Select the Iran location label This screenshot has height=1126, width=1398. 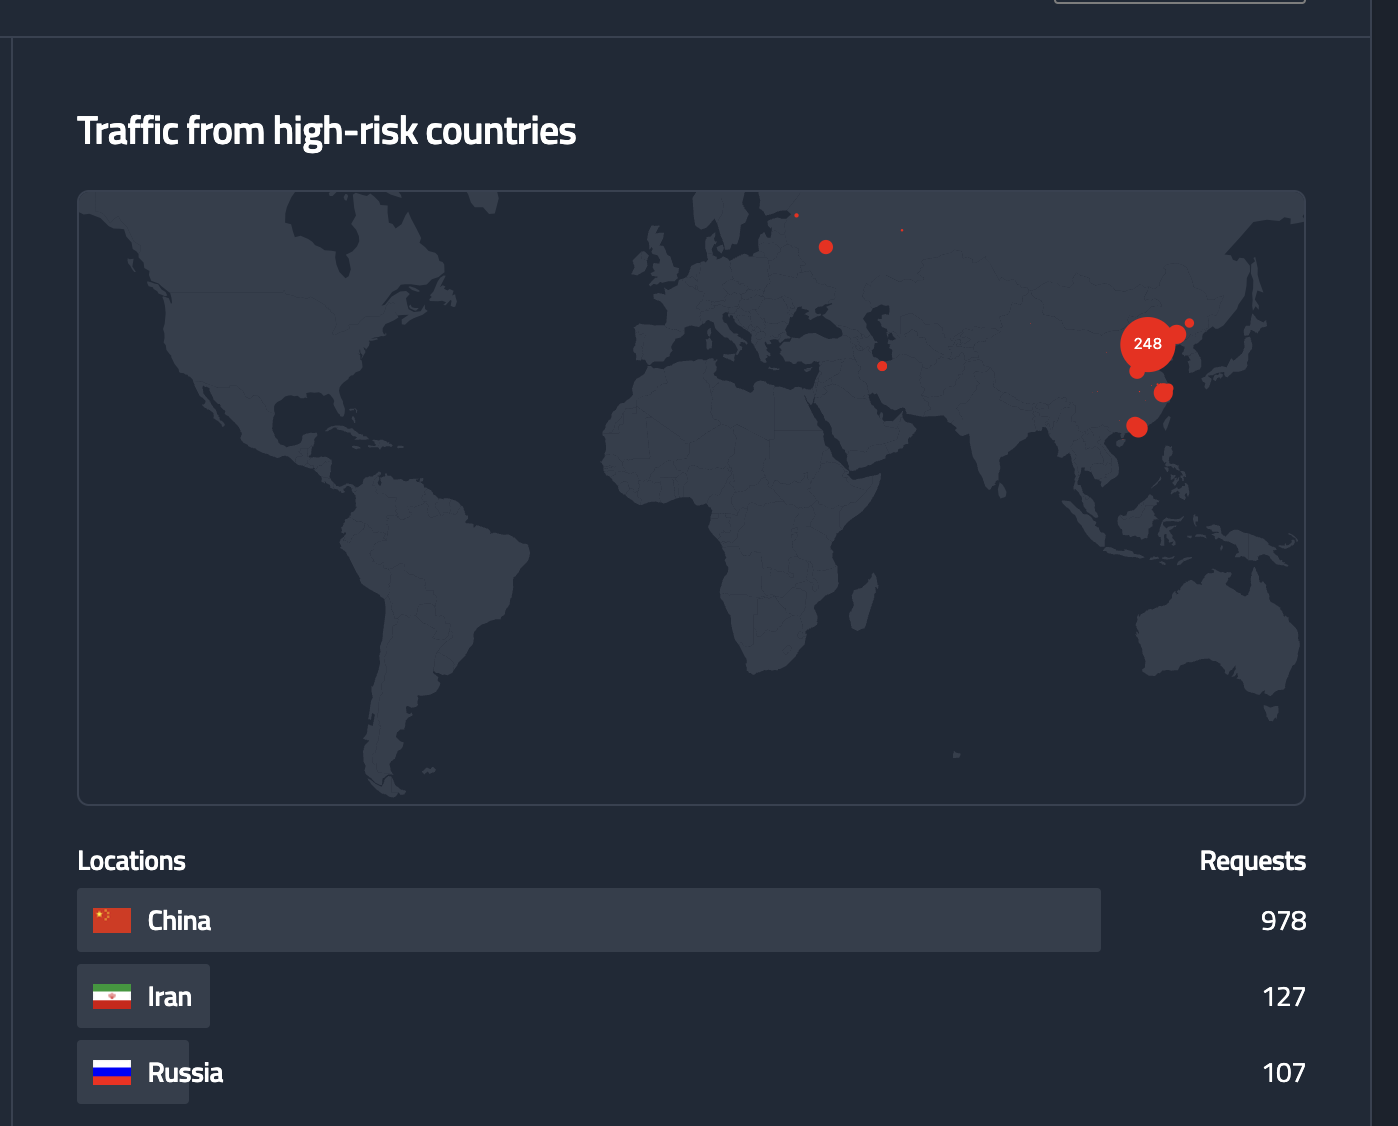click(x=169, y=996)
